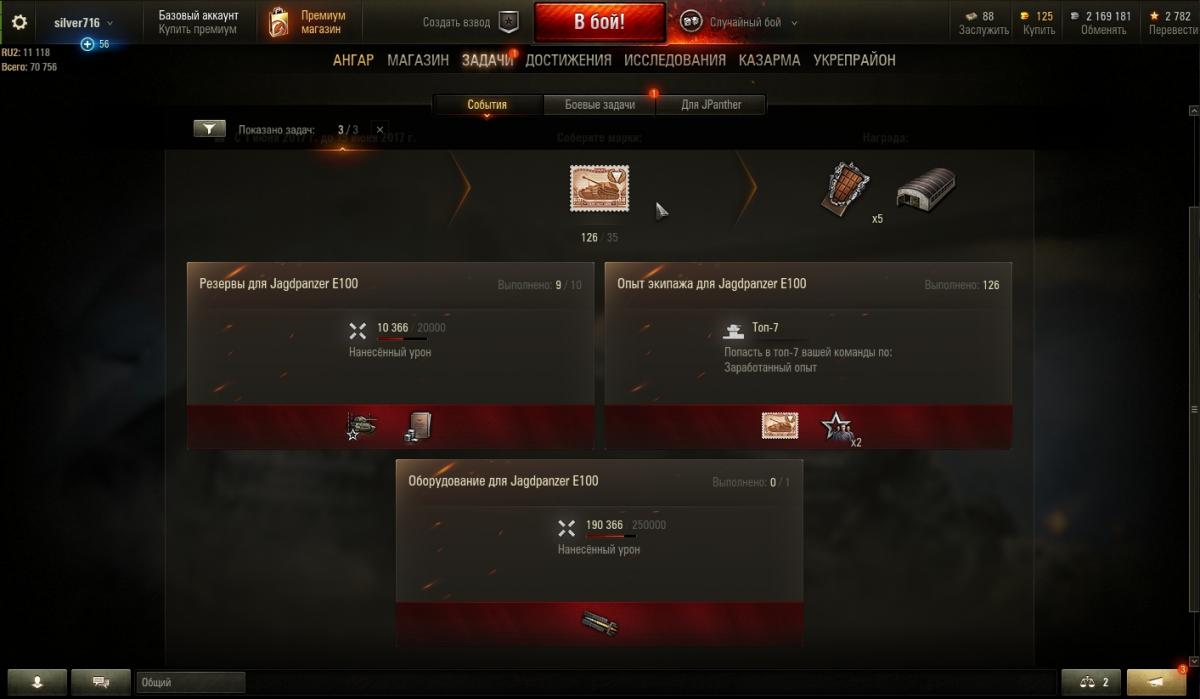1200x699 pixels.
Task: Click the platoon creation star icon
Action: [x=509, y=22]
